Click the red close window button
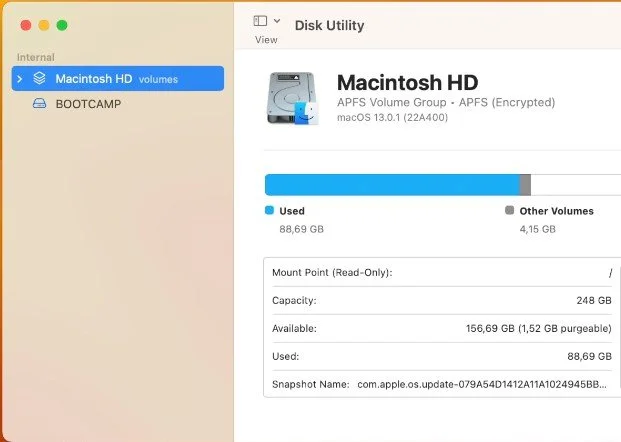 (x=26, y=25)
